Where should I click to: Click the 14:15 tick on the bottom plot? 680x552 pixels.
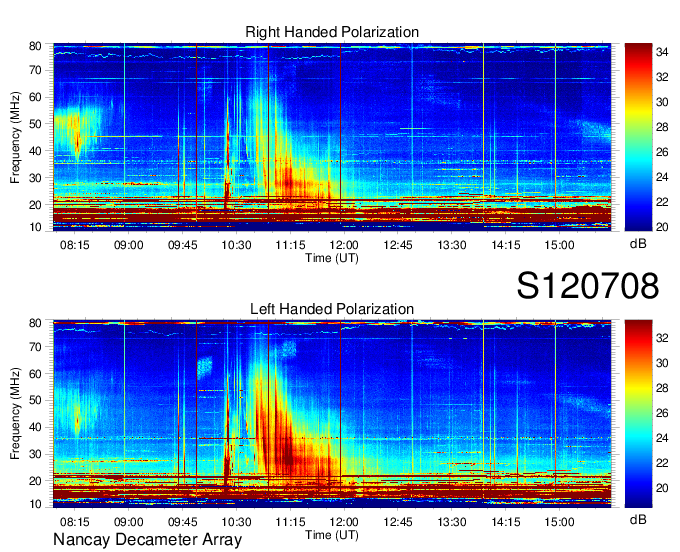[506, 522]
